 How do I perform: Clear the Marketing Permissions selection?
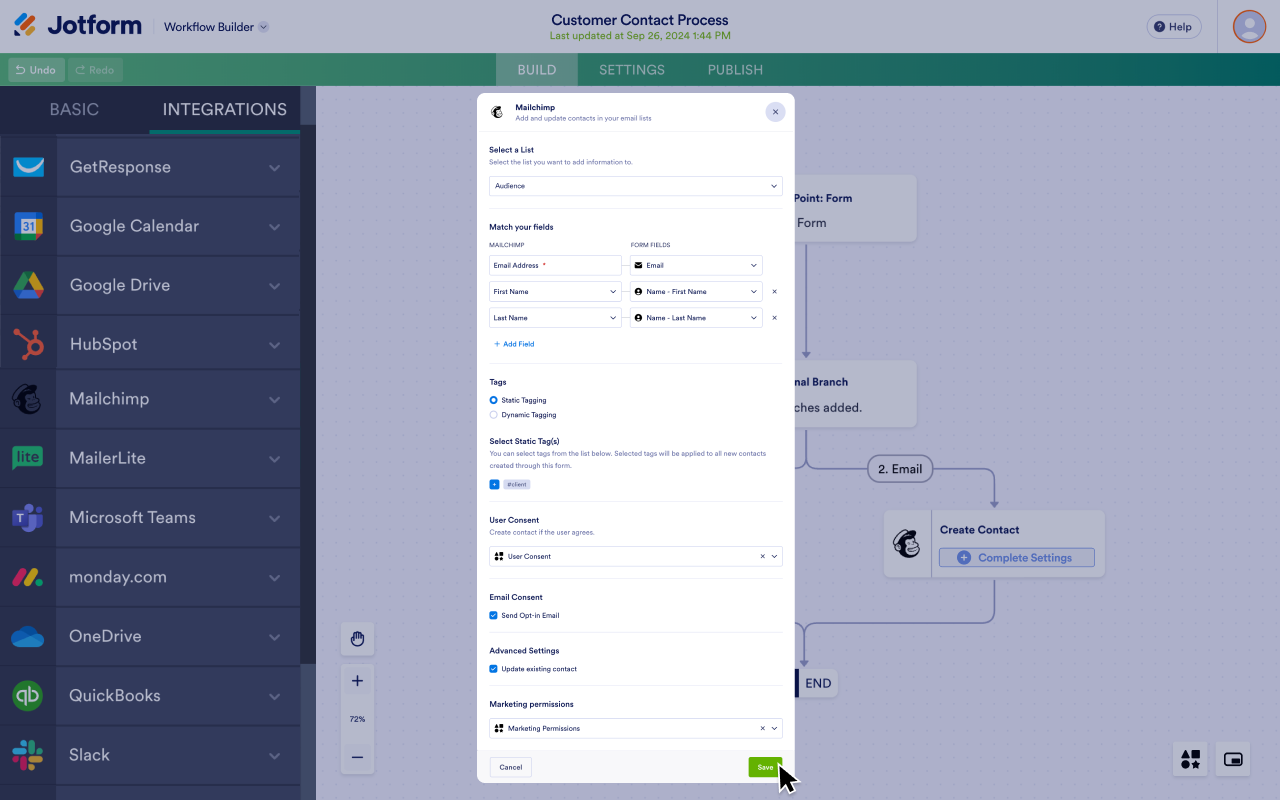(x=762, y=728)
